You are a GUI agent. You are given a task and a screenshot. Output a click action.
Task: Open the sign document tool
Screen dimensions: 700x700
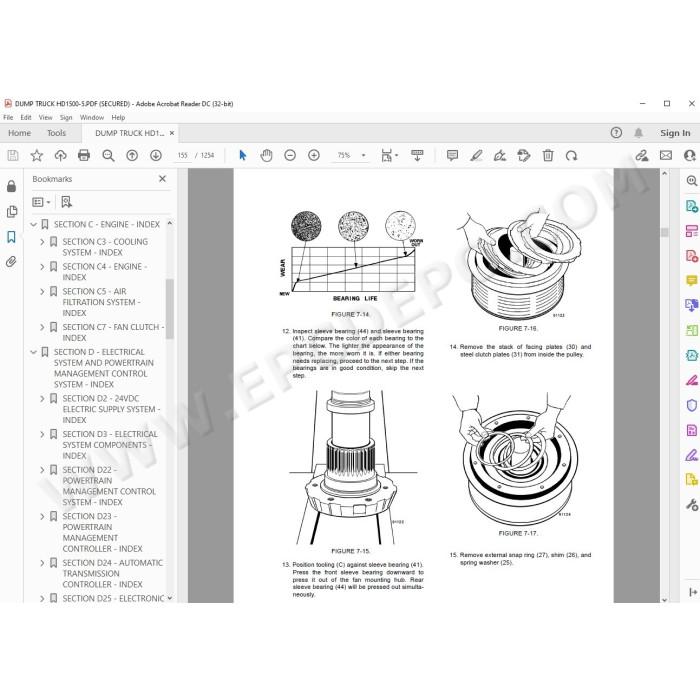point(500,155)
